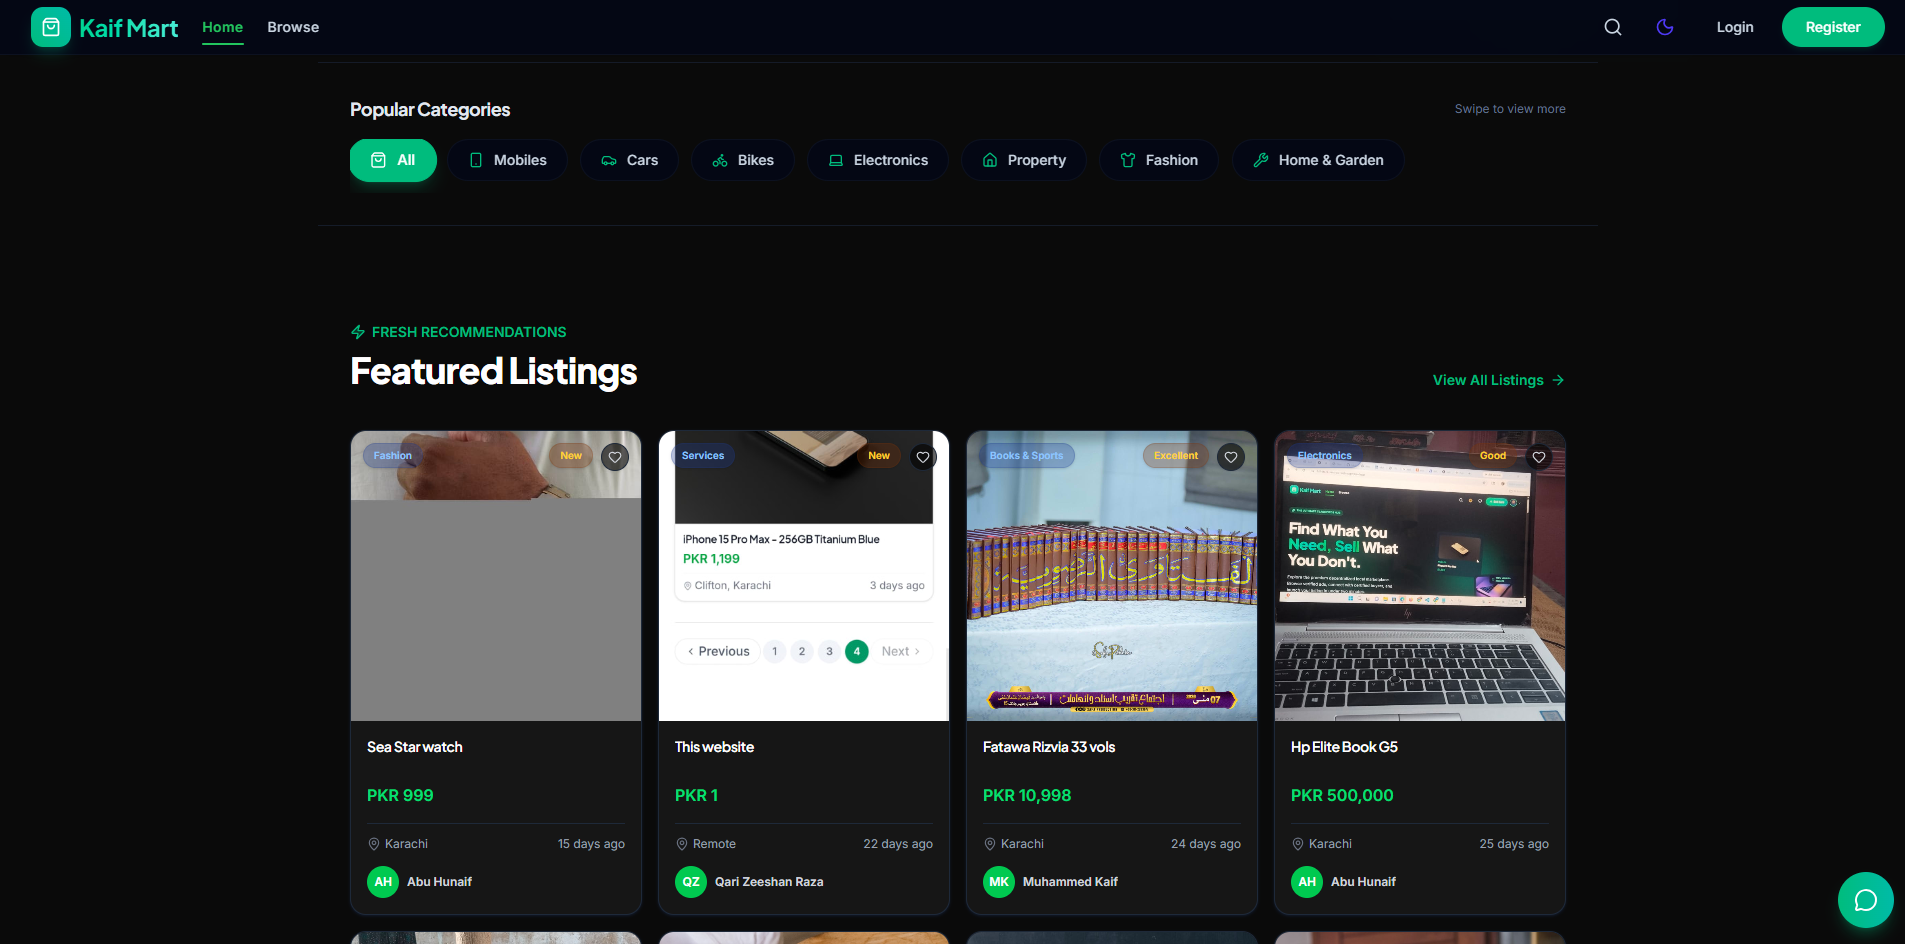
Task: Click heart icon on Hp Elite Book
Action: coord(1539,457)
